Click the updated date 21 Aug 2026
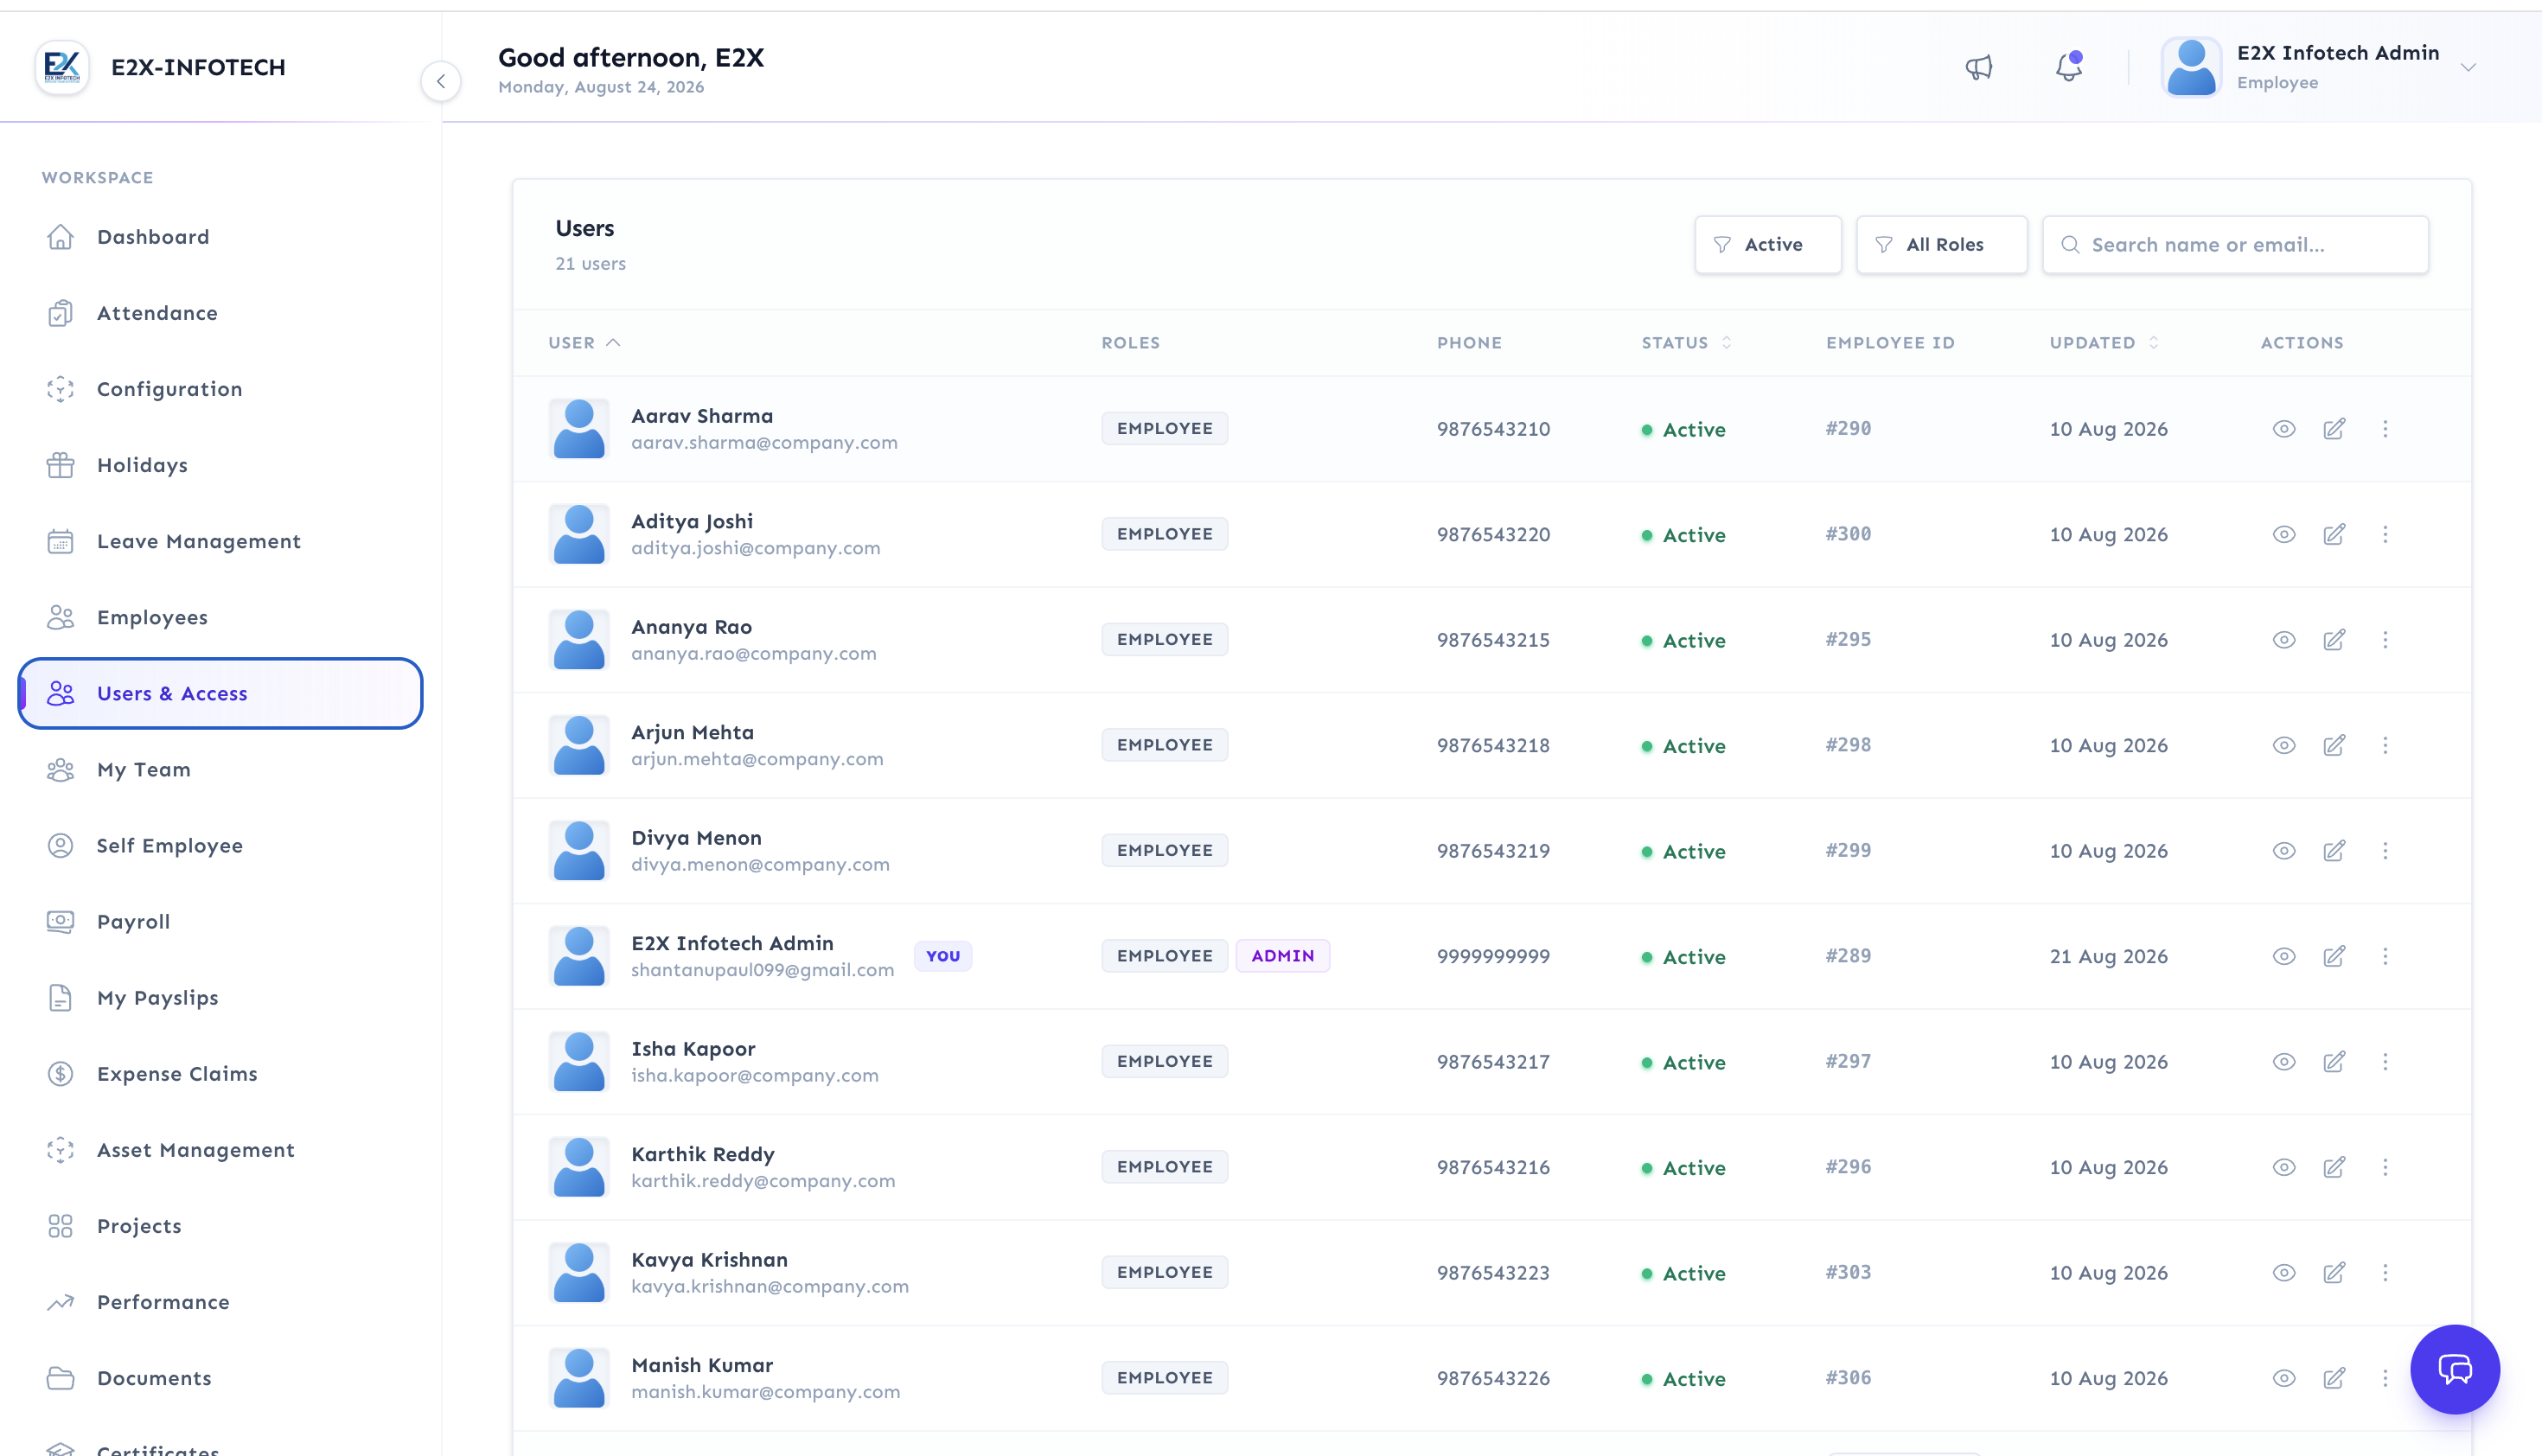This screenshot has width=2542, height=1456. coord(2108,956)
